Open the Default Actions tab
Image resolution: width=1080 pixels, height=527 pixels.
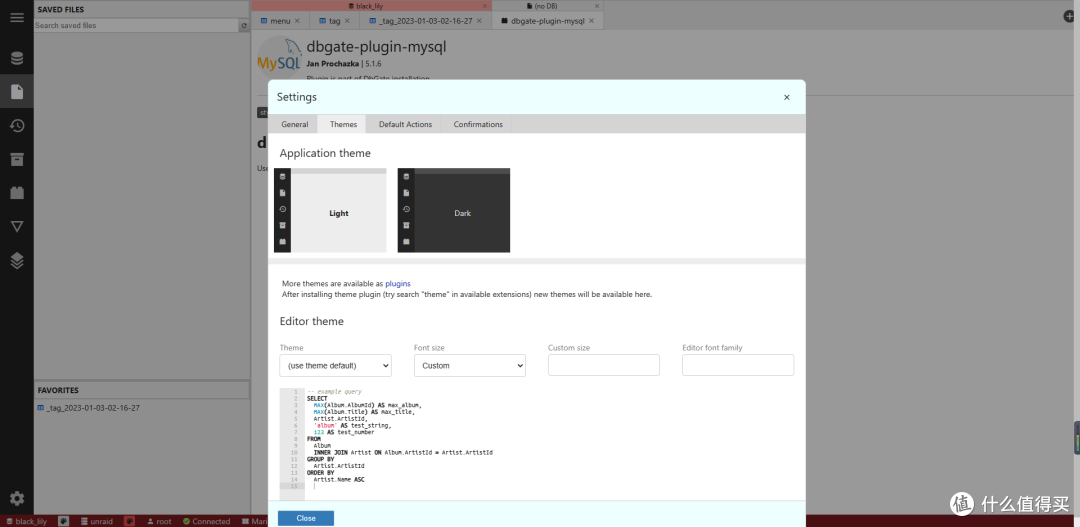(x=405, y=125)
